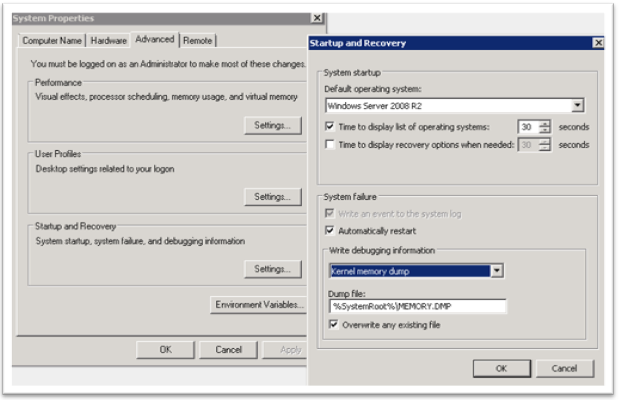The width and height of the screenshot is (620, 400).
Task: Click OK in System Properties window
Action: 165,350
